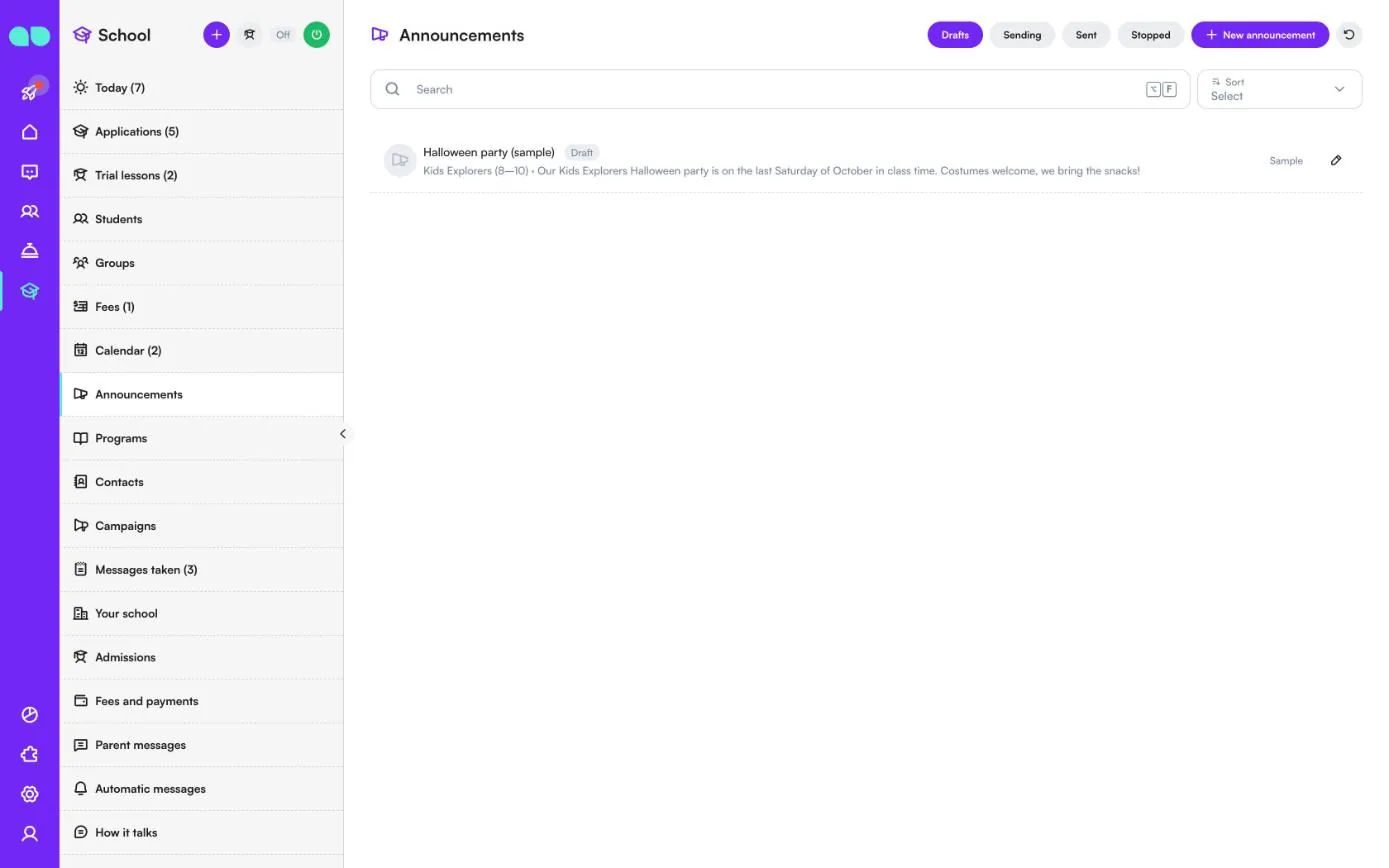Click the announcements Search field
This screenshot has width=1389, height=868.
tap(780, 89)
